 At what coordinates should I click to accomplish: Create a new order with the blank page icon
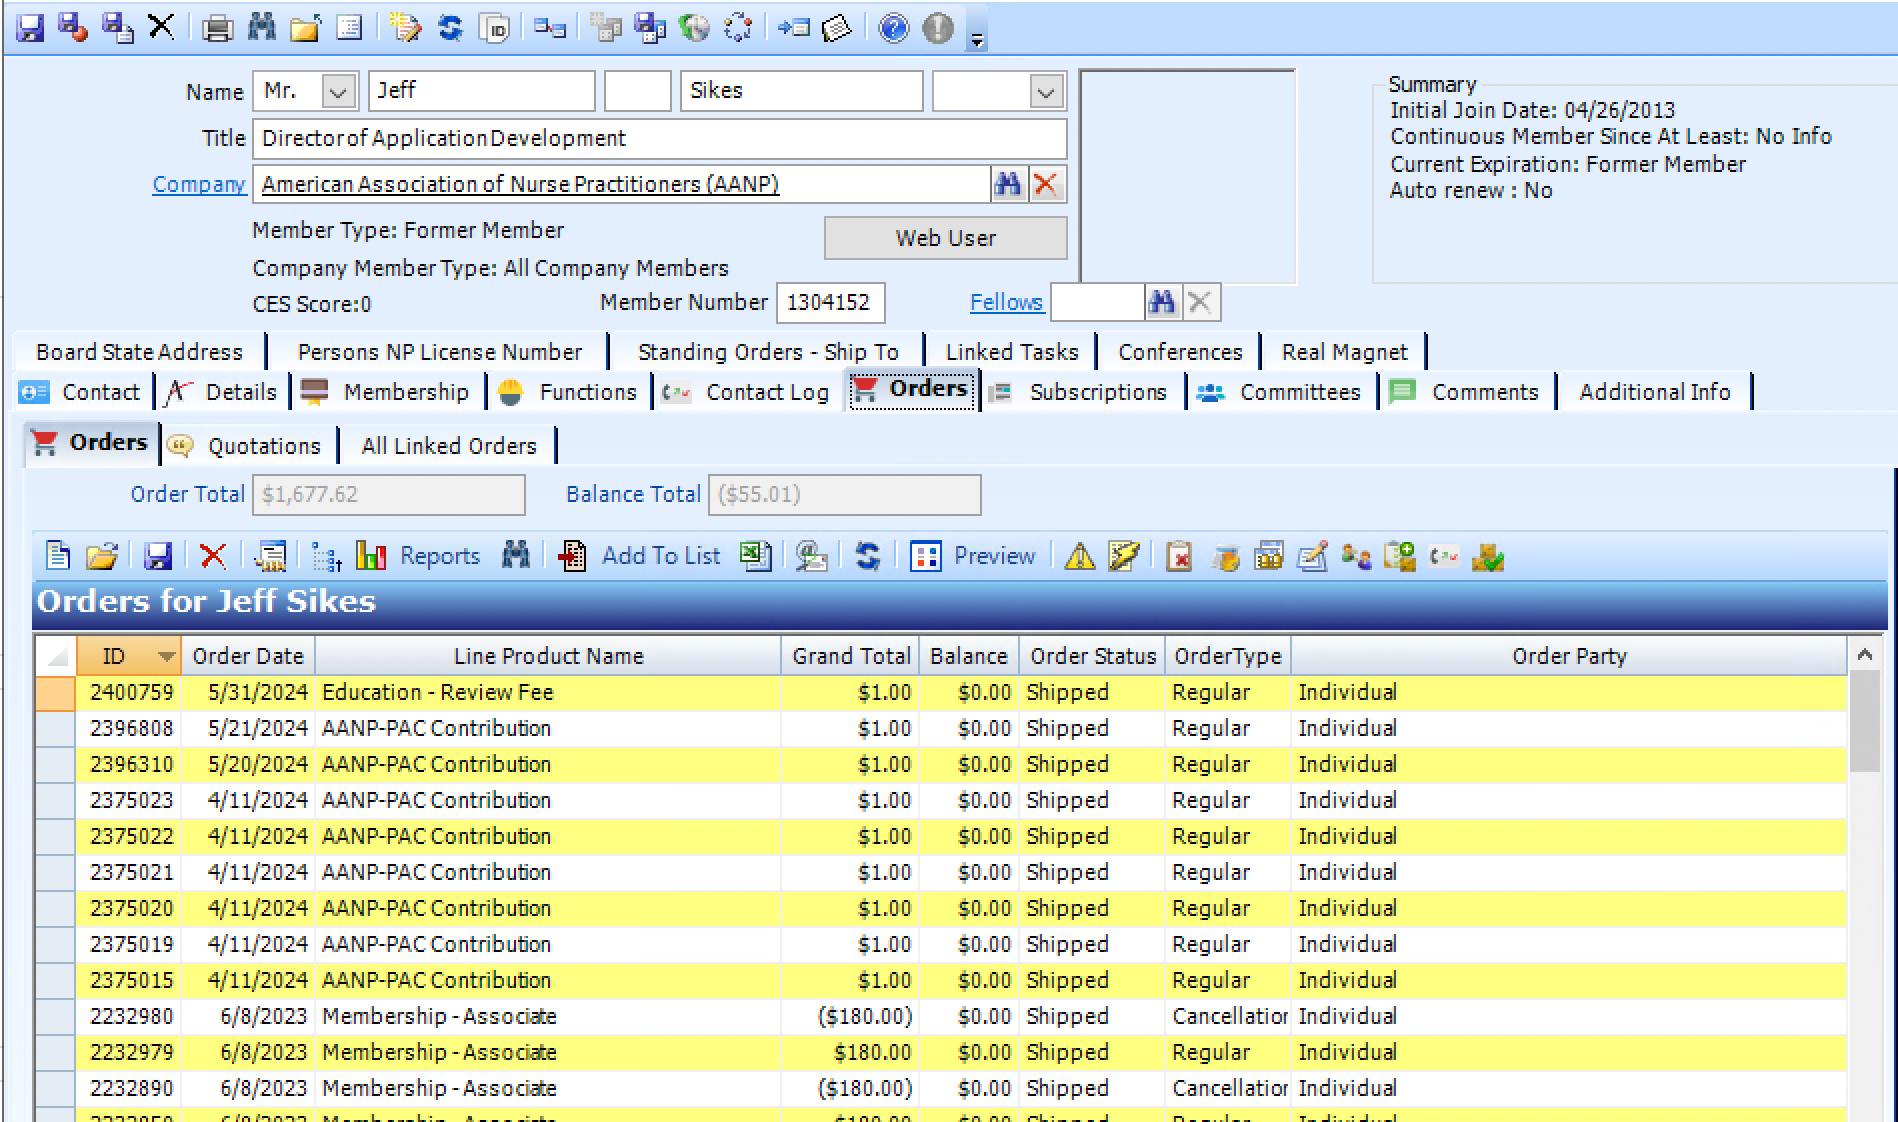(x=58, y=556)
